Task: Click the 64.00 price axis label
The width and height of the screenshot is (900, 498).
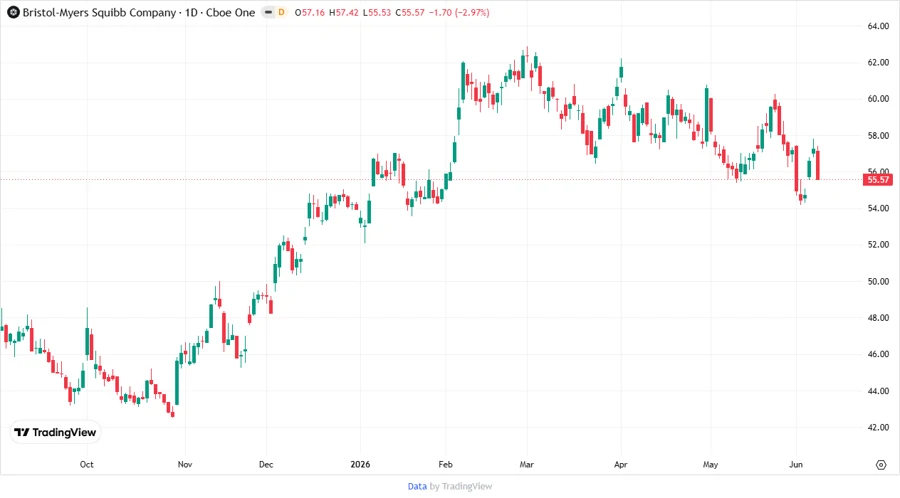Action: click(x=878, y=26)
